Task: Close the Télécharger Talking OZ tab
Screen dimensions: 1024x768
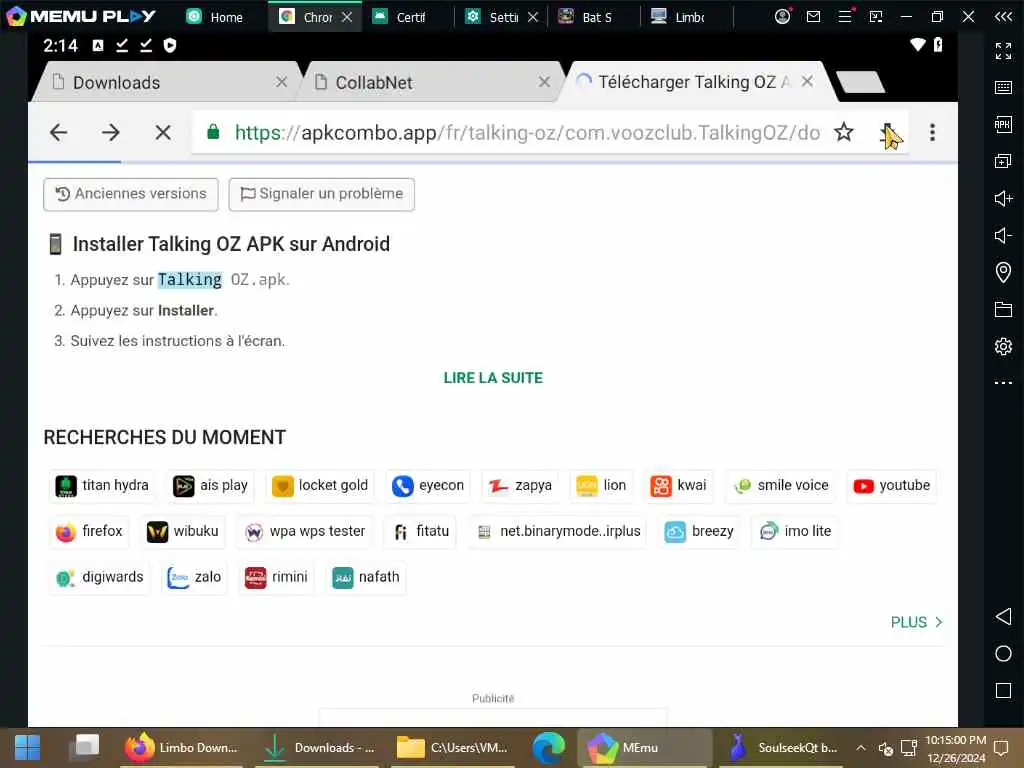Action: pyautogui.click(x=808, y=81)
